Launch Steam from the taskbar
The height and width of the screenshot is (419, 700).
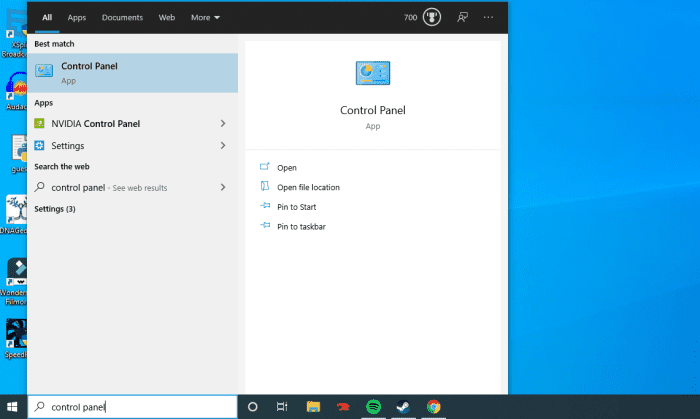(403, 407)
